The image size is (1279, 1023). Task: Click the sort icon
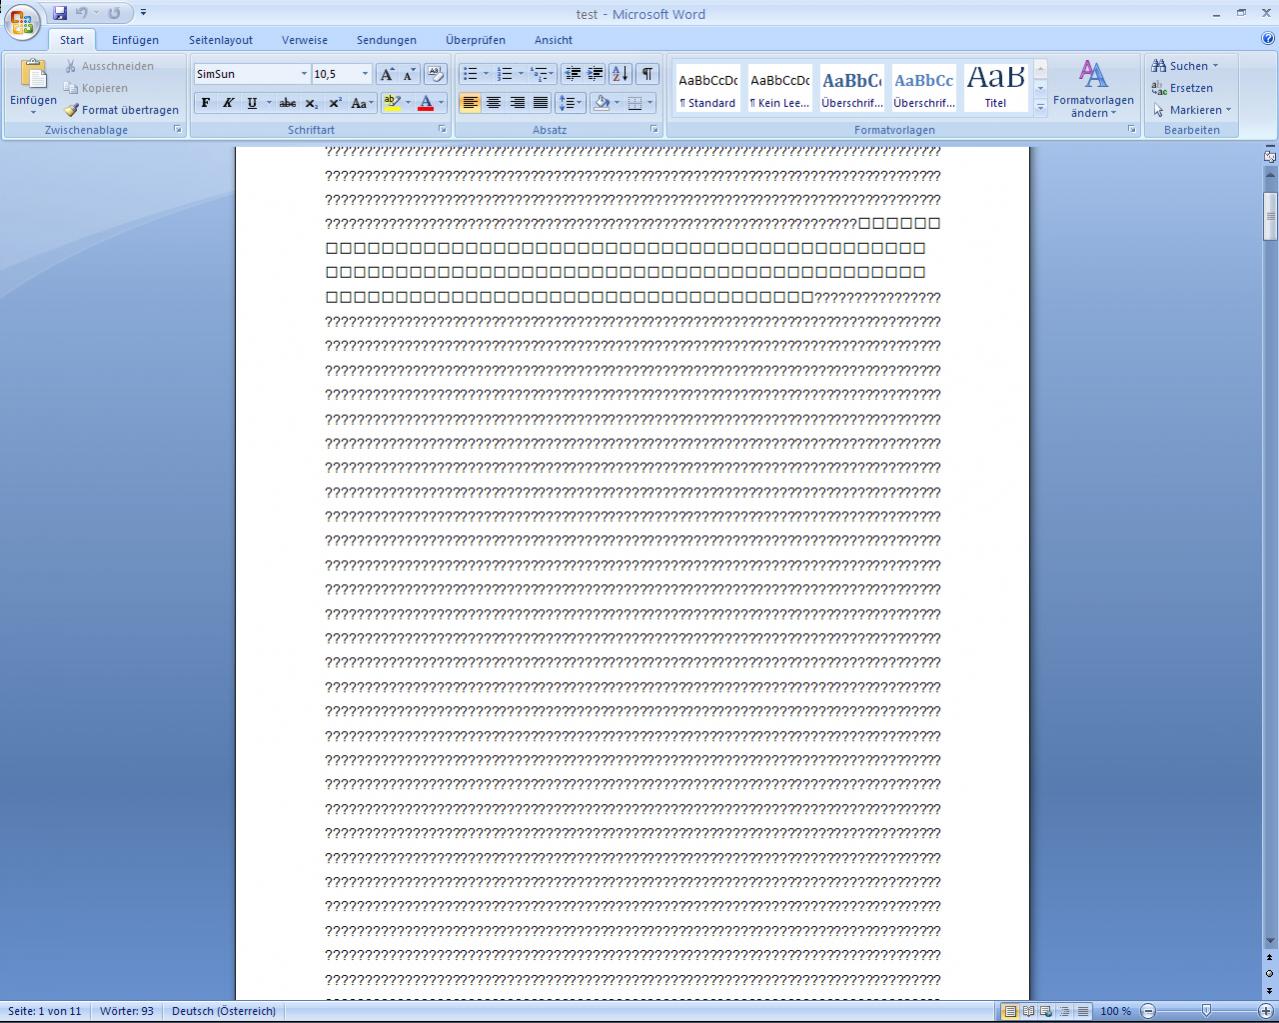pyautogui.click(x=620, y=74)
